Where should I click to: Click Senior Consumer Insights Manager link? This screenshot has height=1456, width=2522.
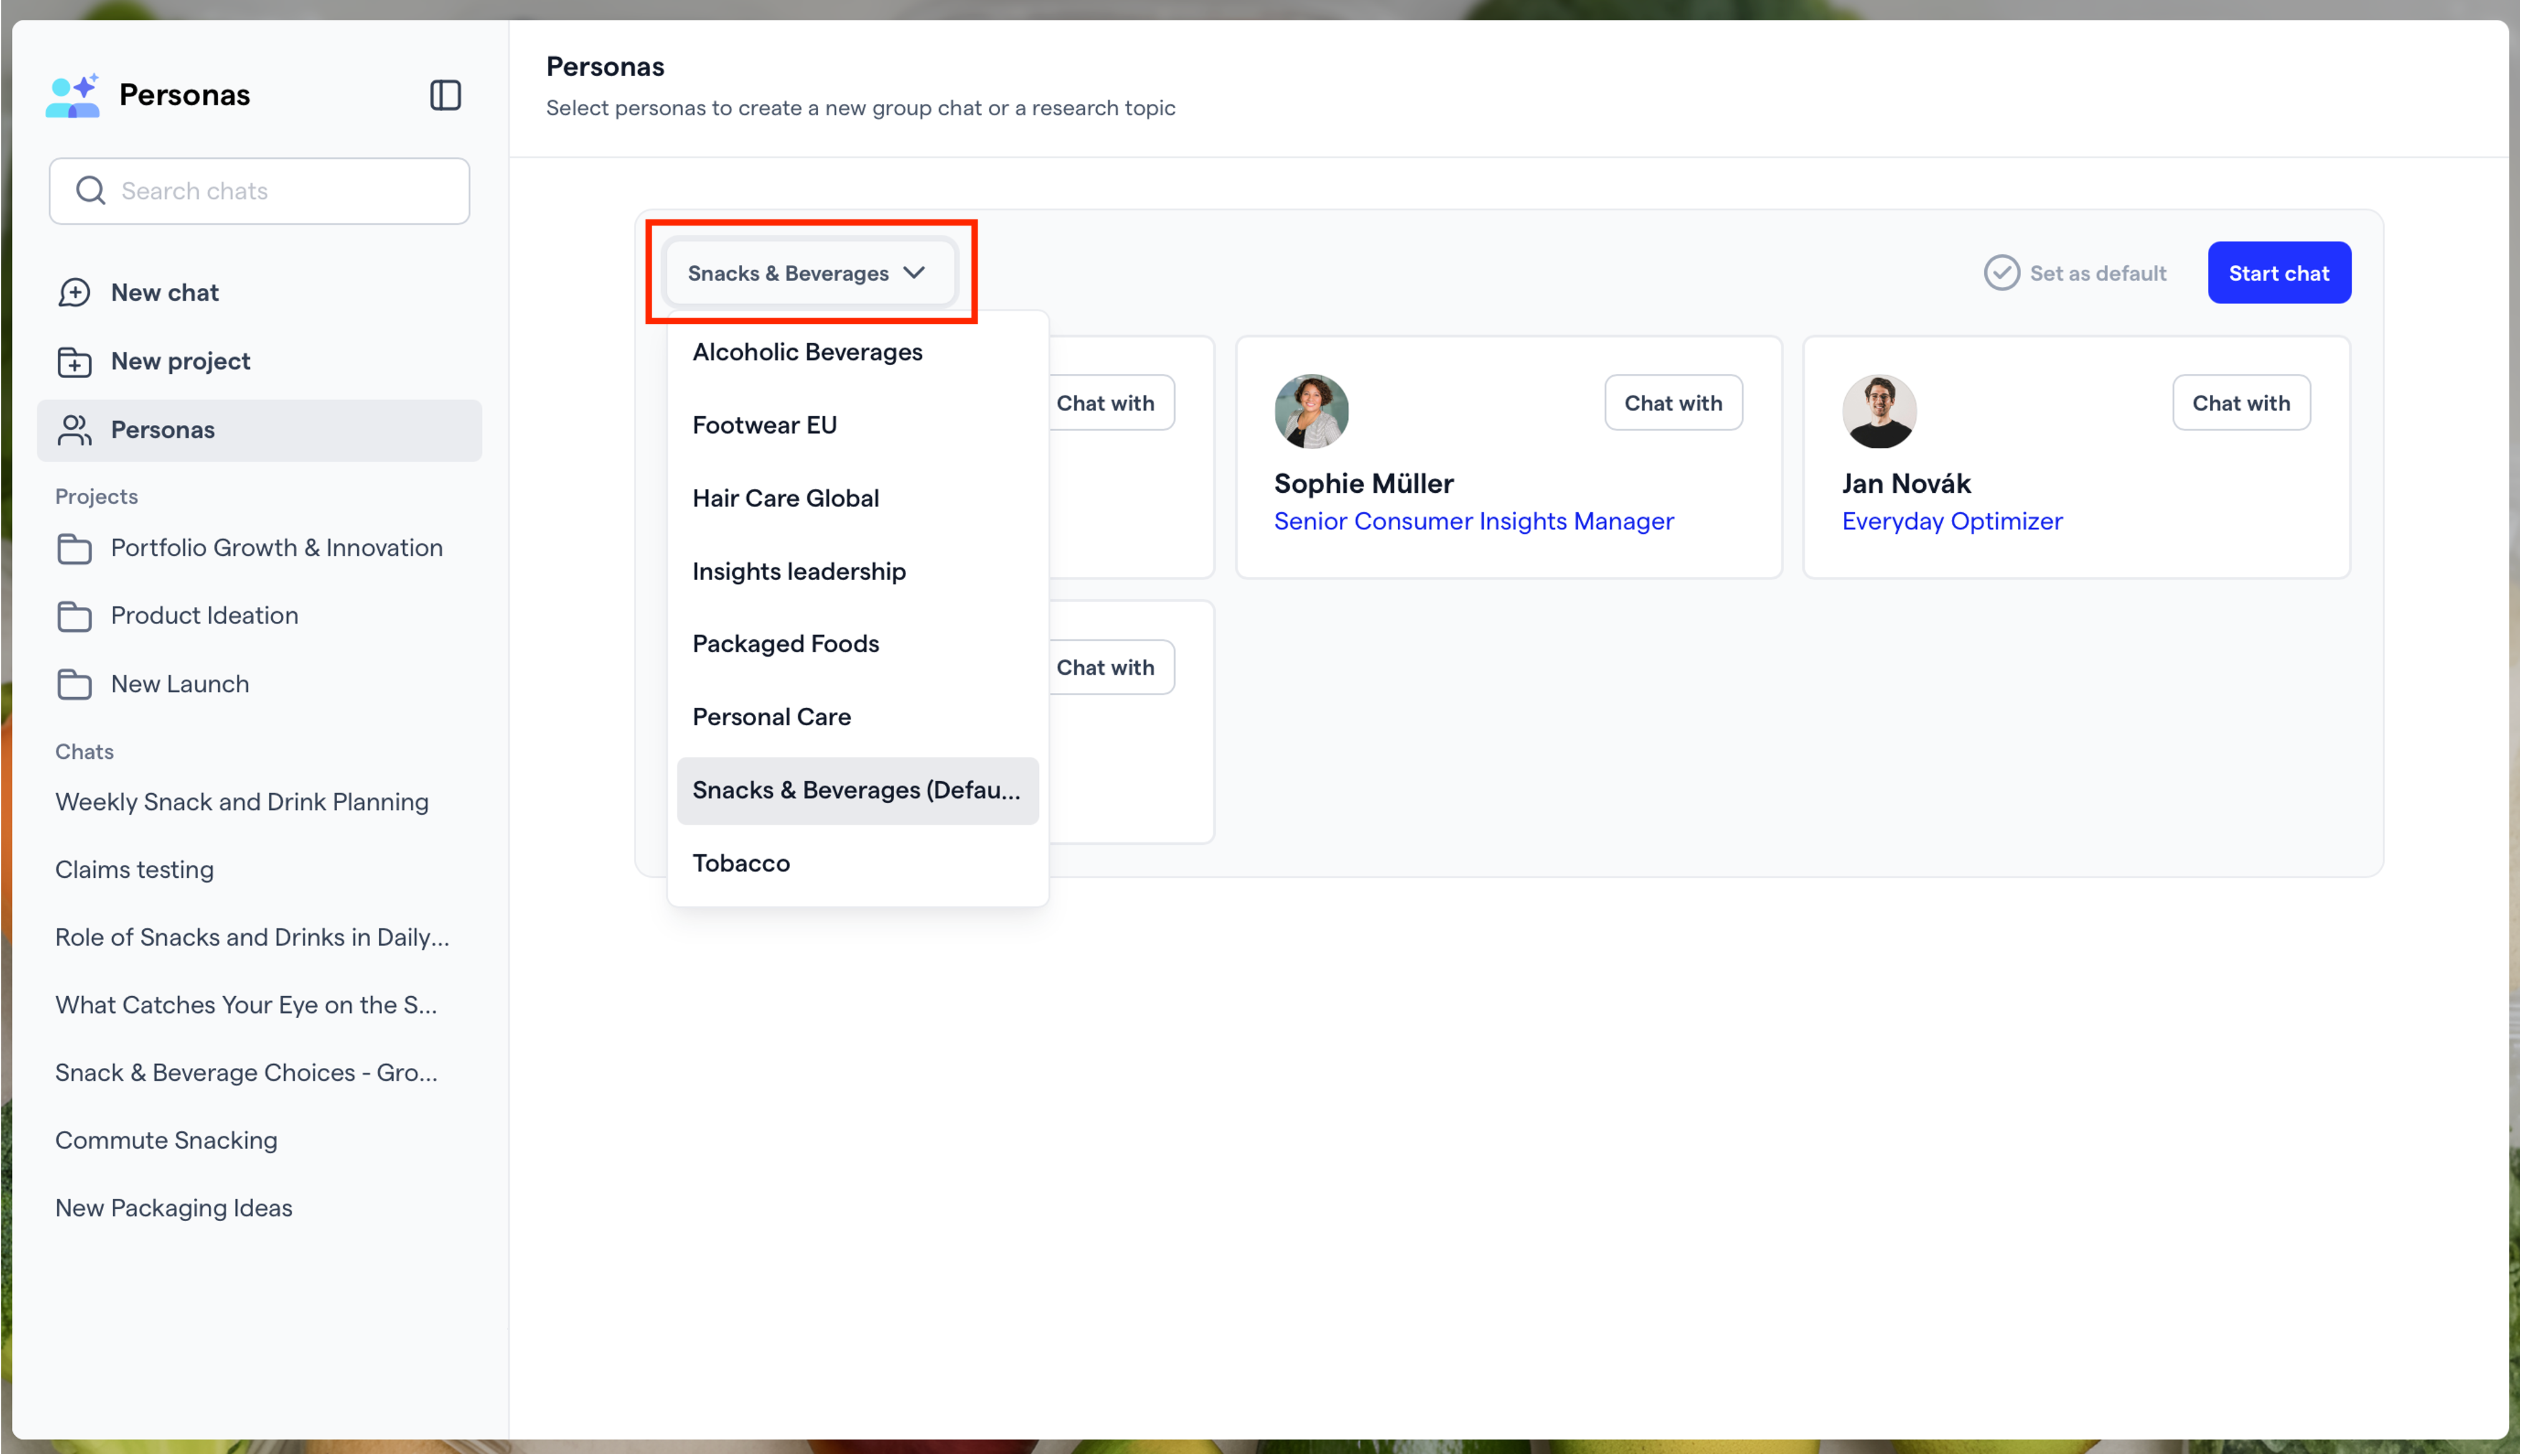[x=1473, y=522]
